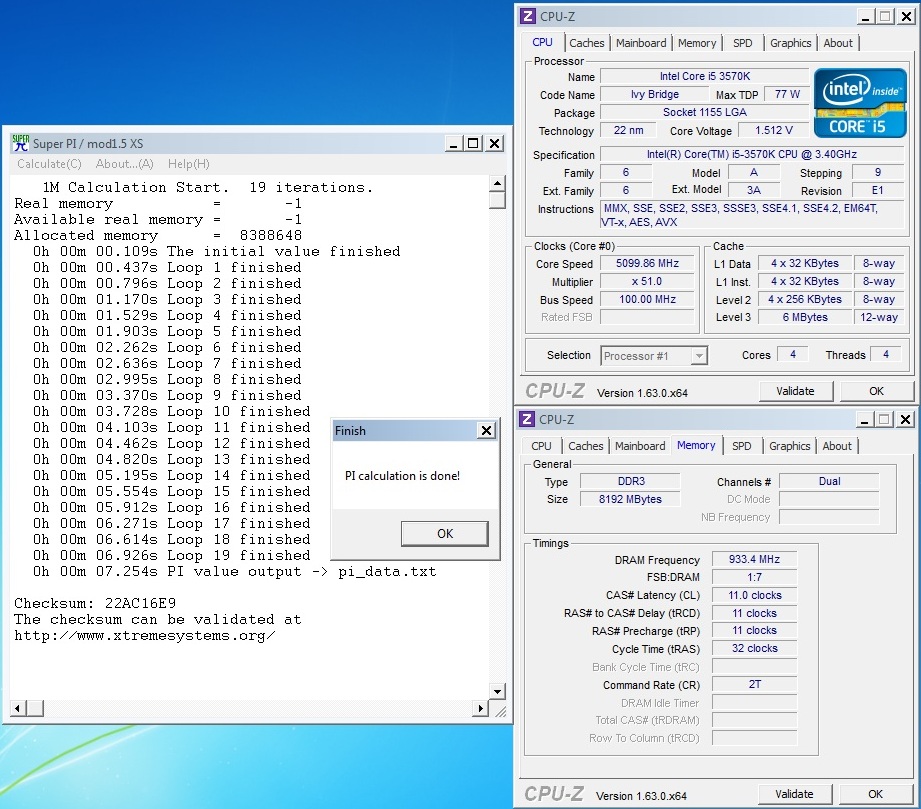The image size is (921, 809).
Task: Switch to Mainboard tab in top CPU-Z window
Action: click(641, 43)
